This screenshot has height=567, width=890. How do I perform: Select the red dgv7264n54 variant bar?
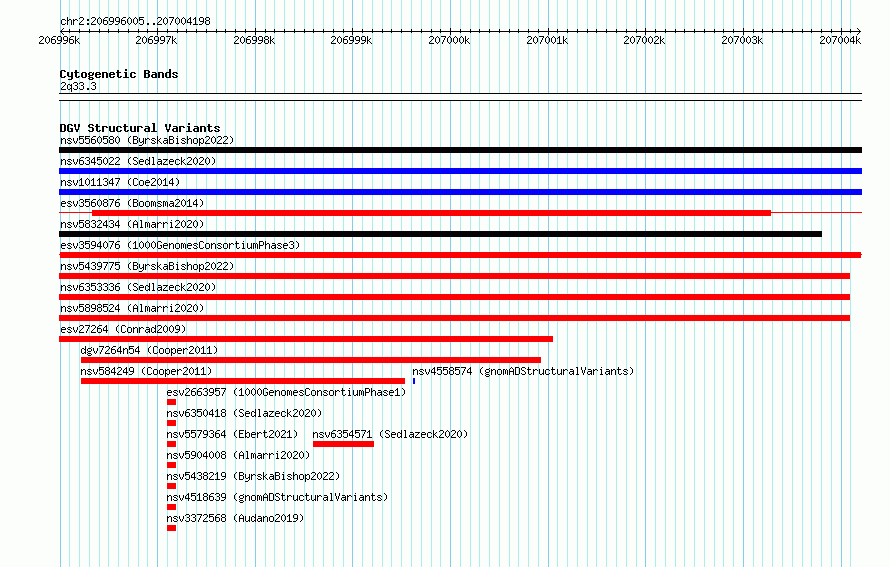(x=311, y=360)
